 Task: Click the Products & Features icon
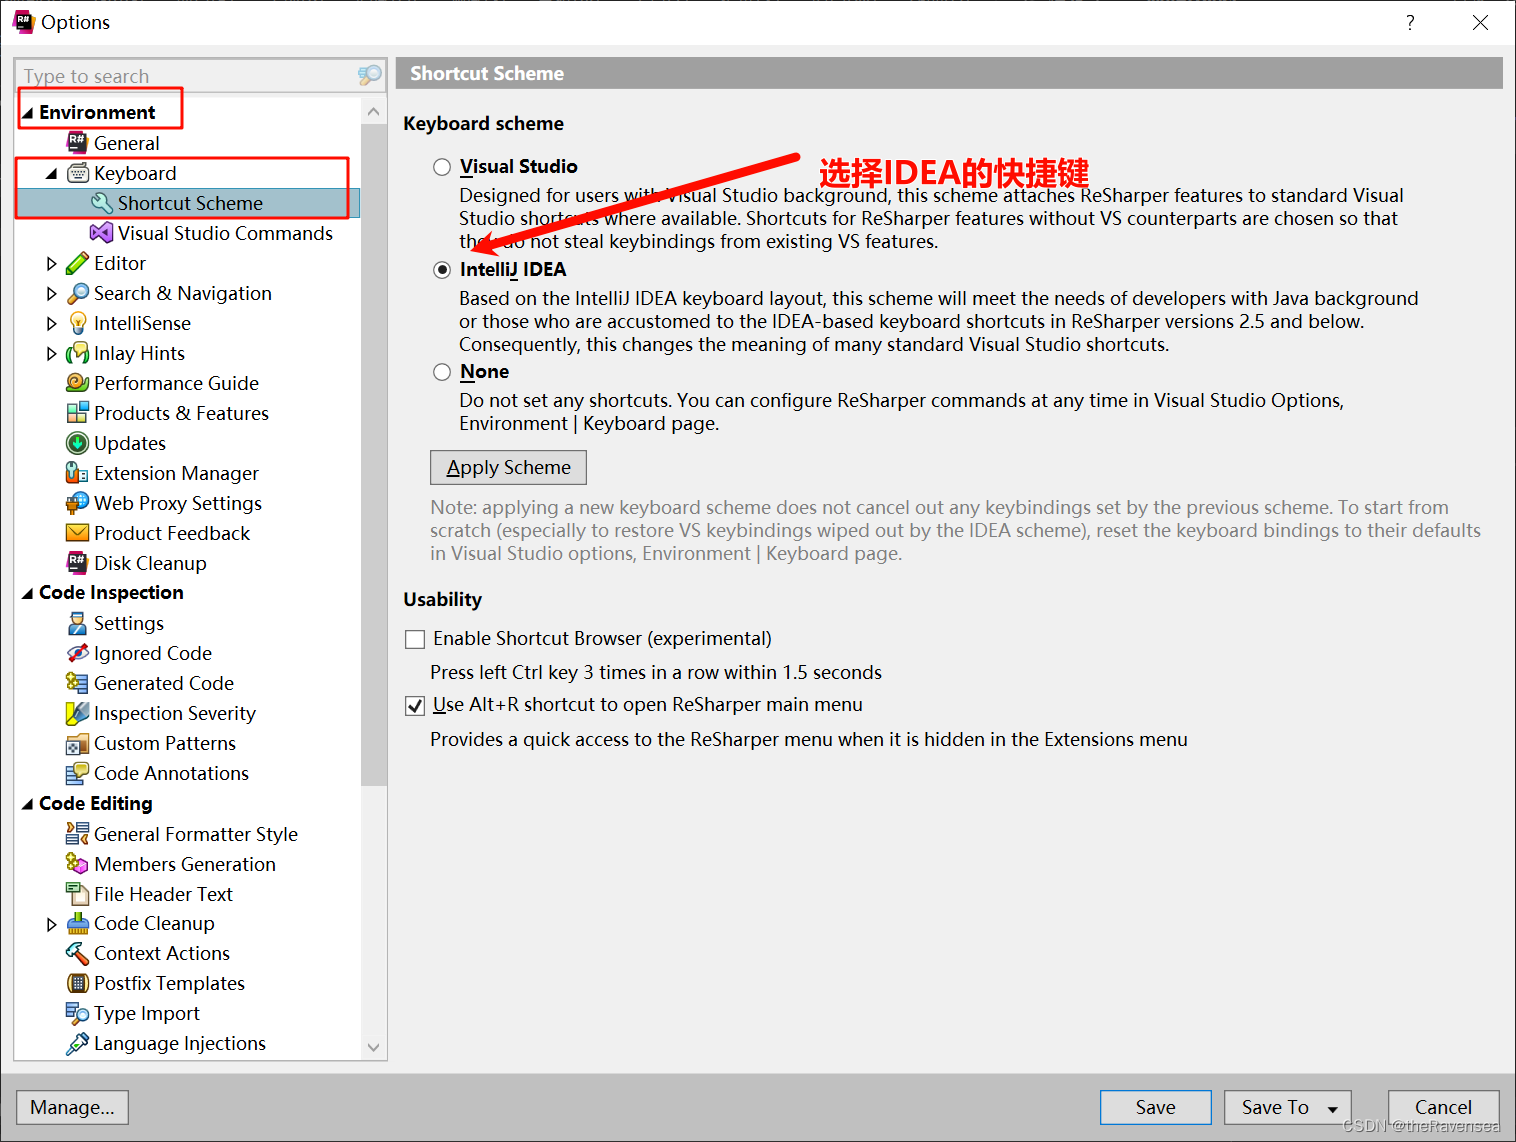[77, 413]
